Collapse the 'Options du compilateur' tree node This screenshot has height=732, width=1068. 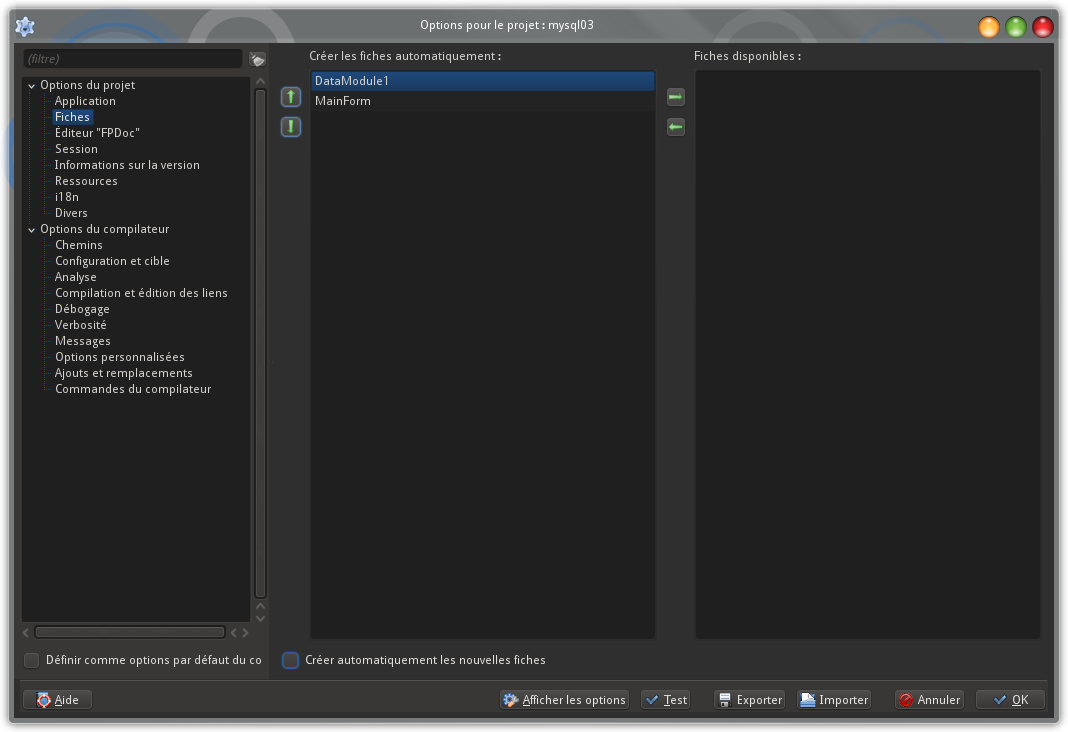click(32, 230)
